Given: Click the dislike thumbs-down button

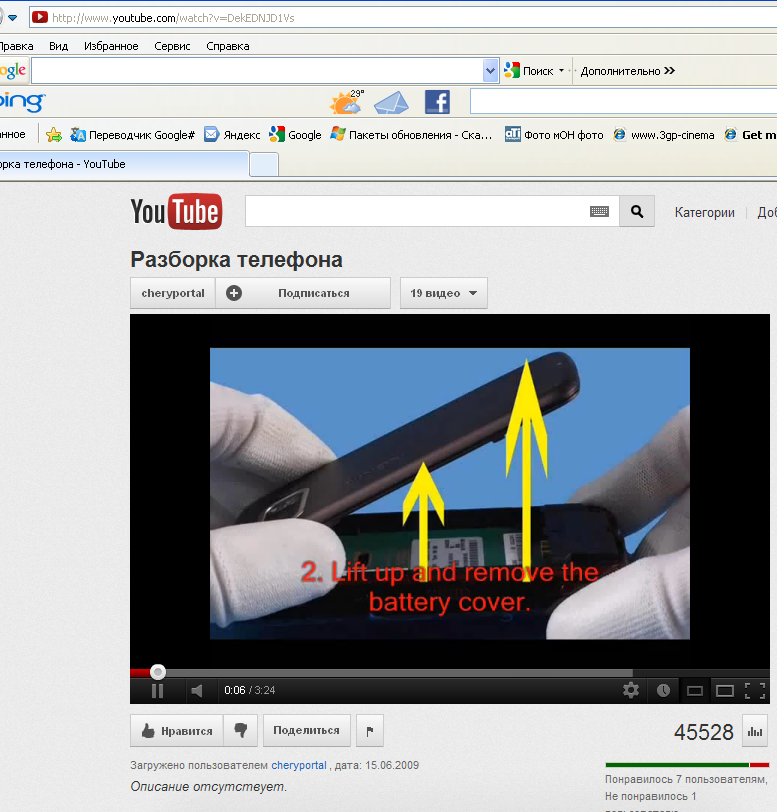Looking at the screenshot, I should click(x=240, y=731).
